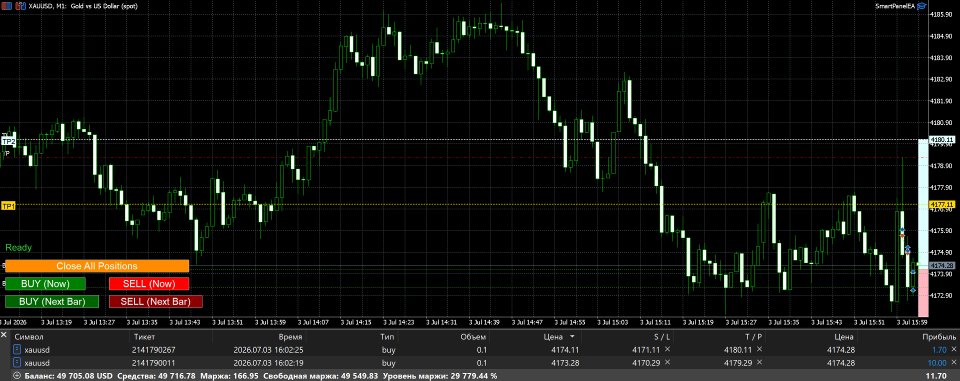Click SELL (Now) button
This screenshot has width=960, height=381.
149,284
